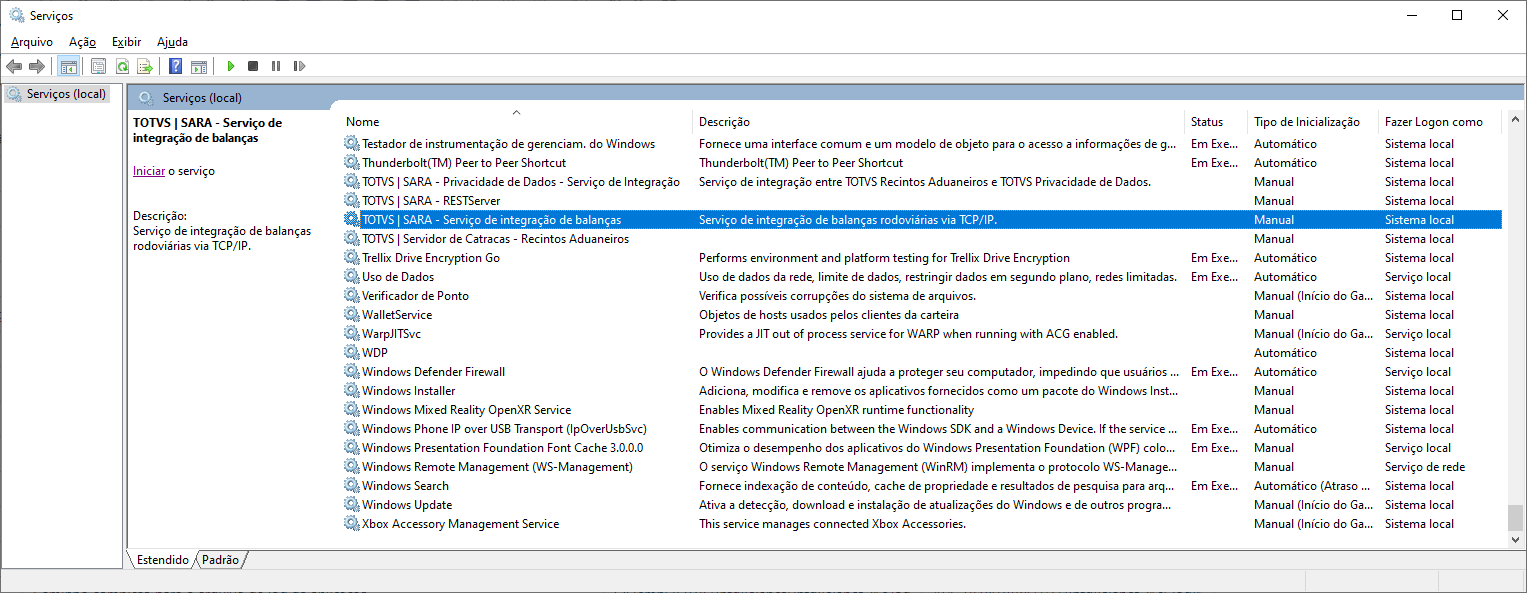The height and width of the screenshot is (593, 1527).
Task: Select the Windows Search service
Action: [921, 486]
